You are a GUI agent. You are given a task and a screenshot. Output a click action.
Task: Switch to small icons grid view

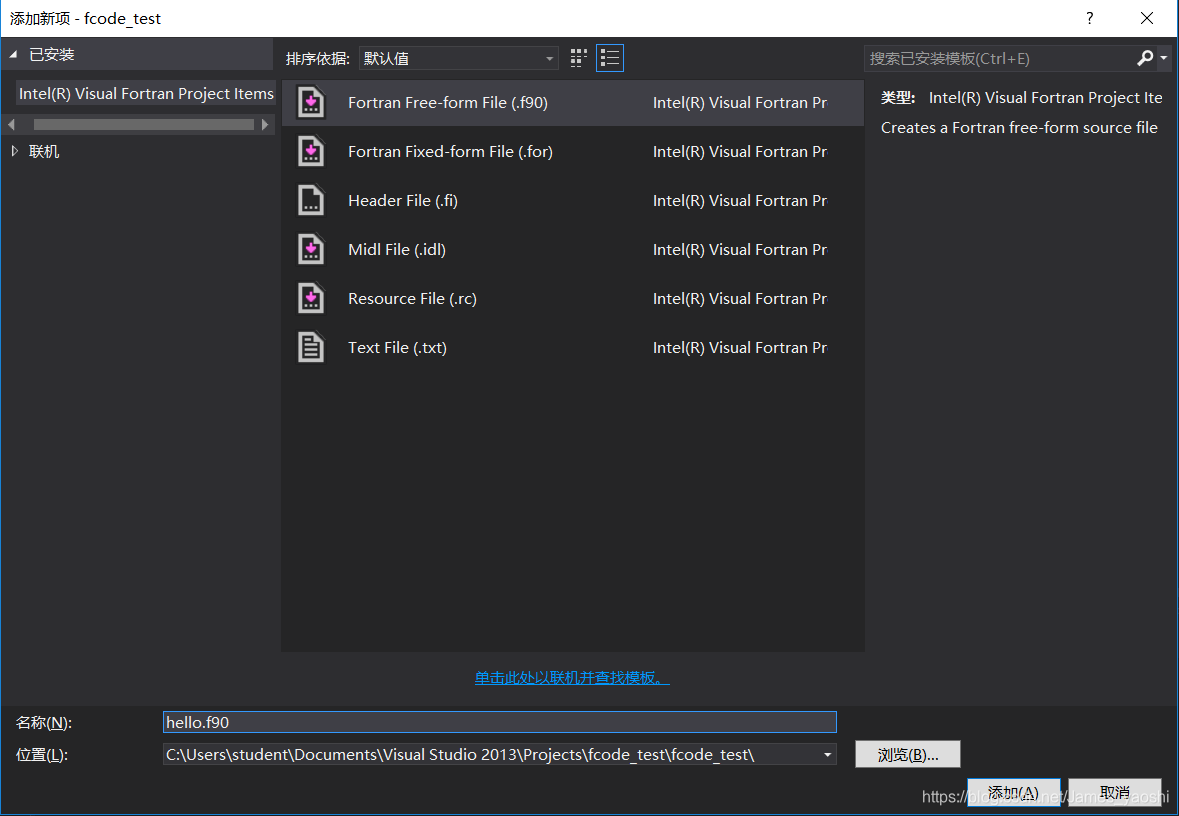pos(578,58)
